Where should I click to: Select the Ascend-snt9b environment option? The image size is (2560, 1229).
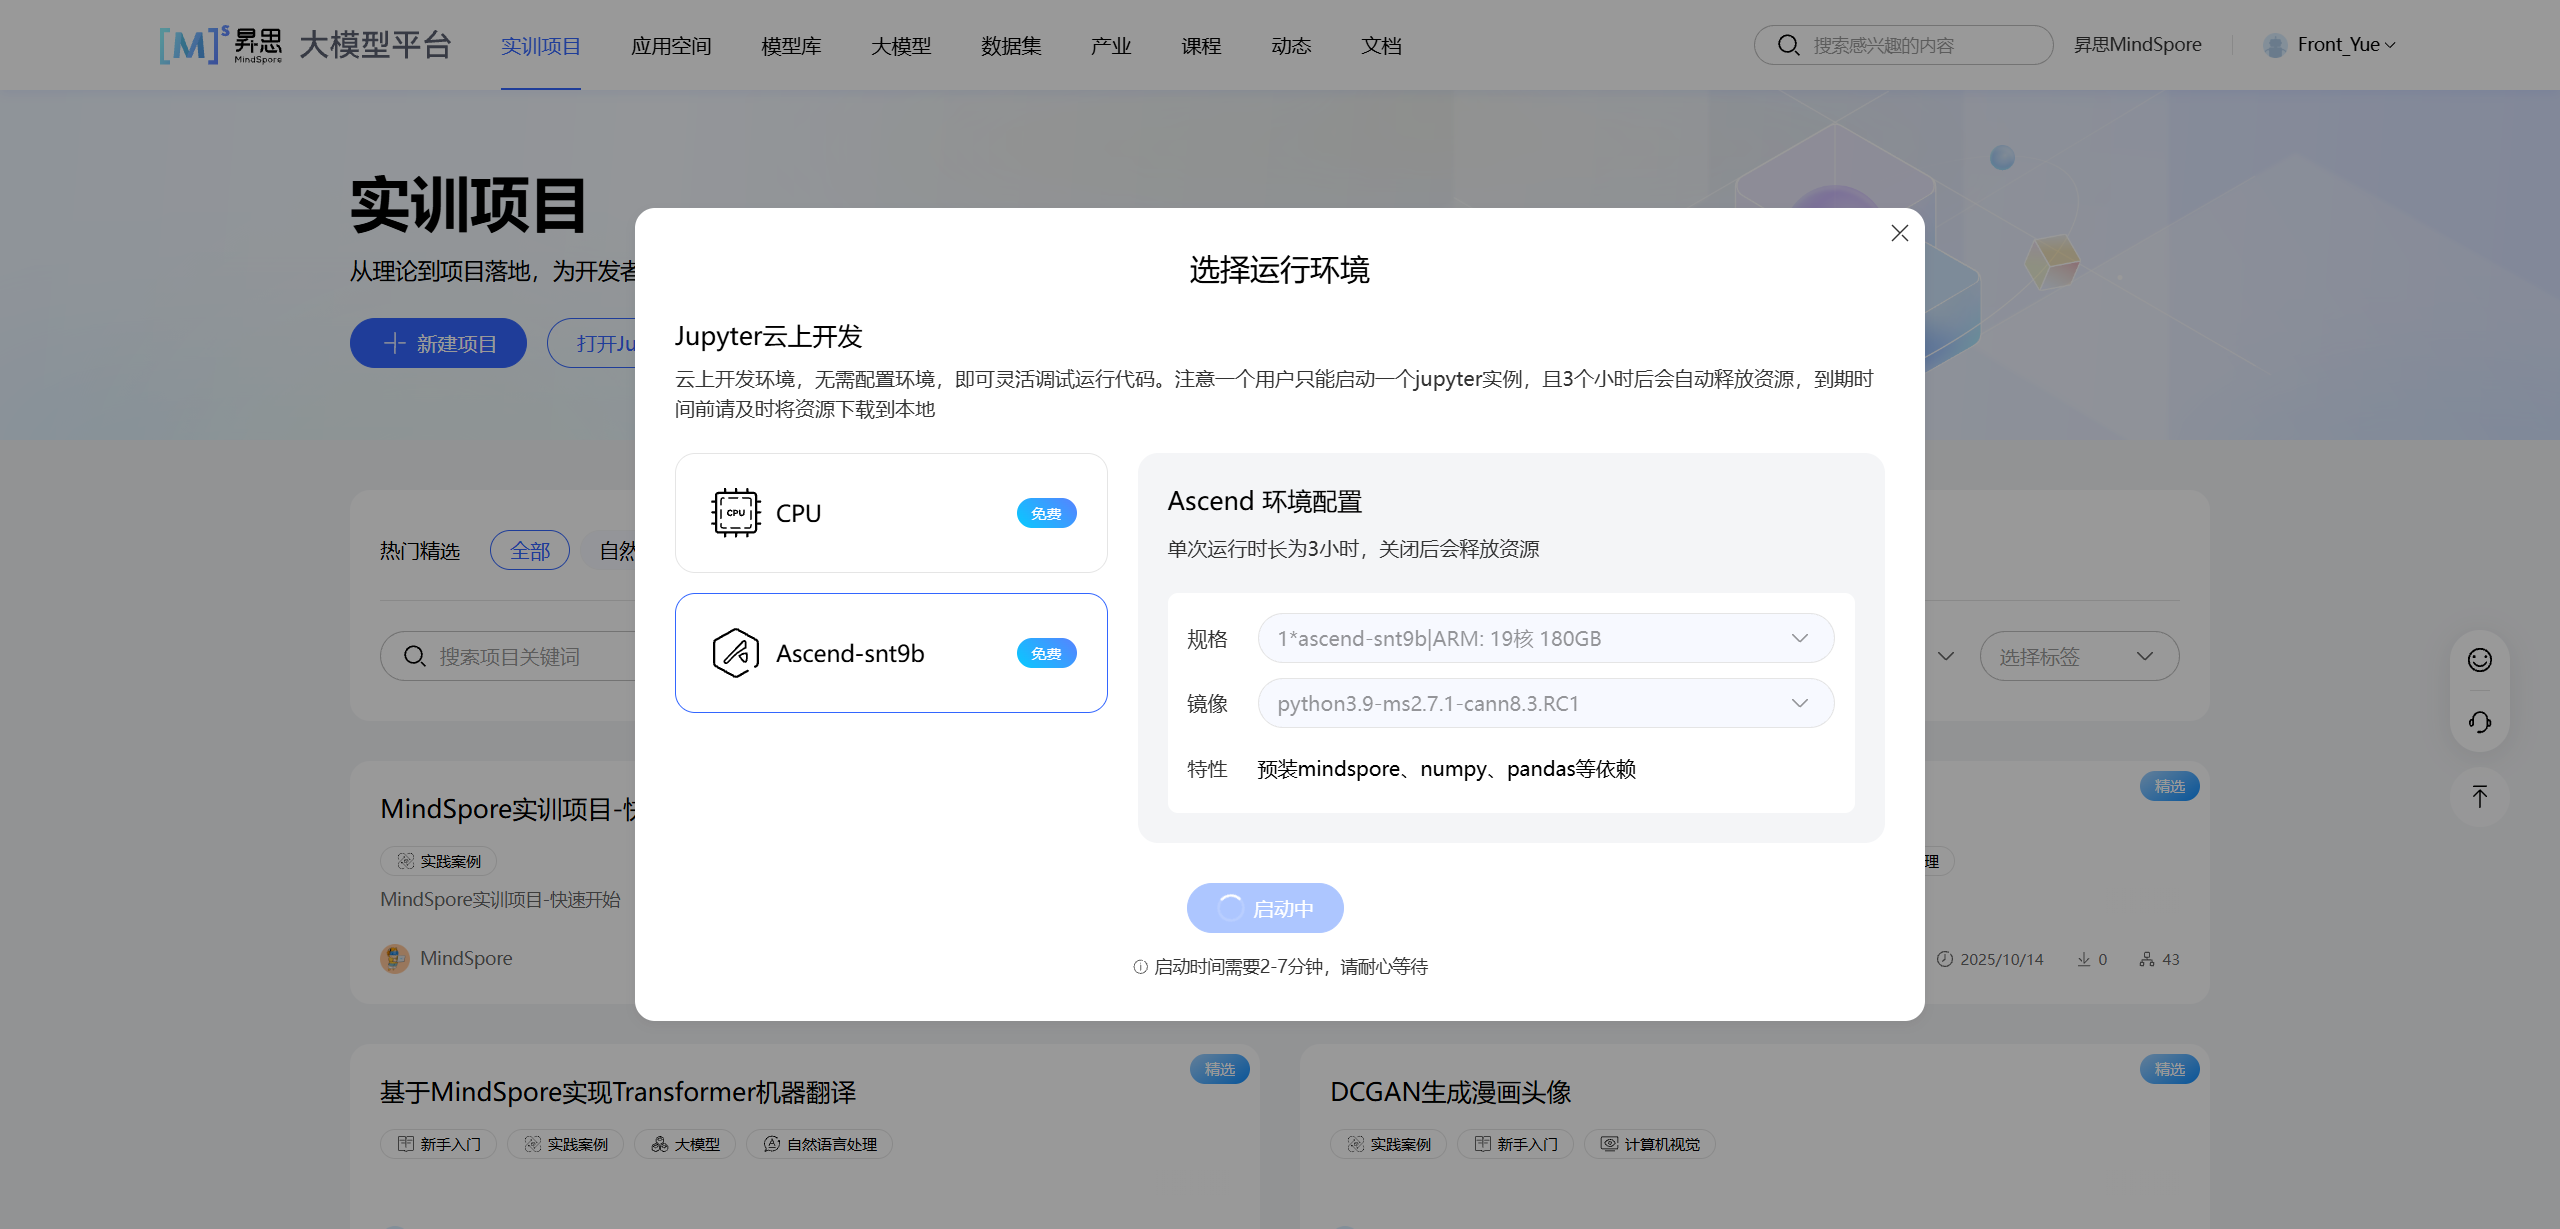click(890, 653)
